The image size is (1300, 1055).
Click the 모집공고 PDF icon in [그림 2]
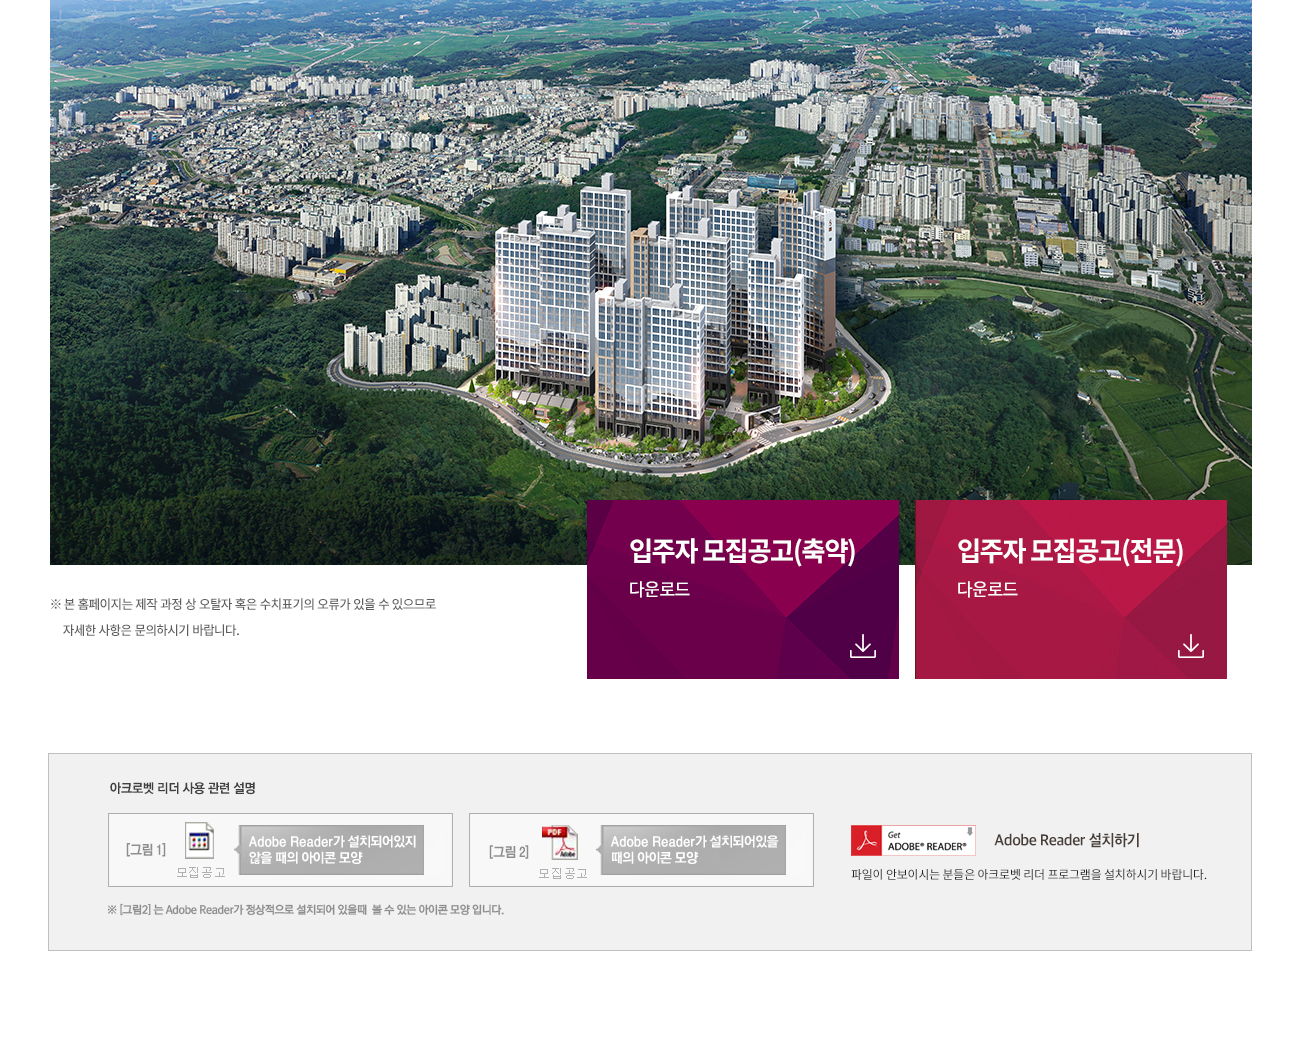coord(560,841)
